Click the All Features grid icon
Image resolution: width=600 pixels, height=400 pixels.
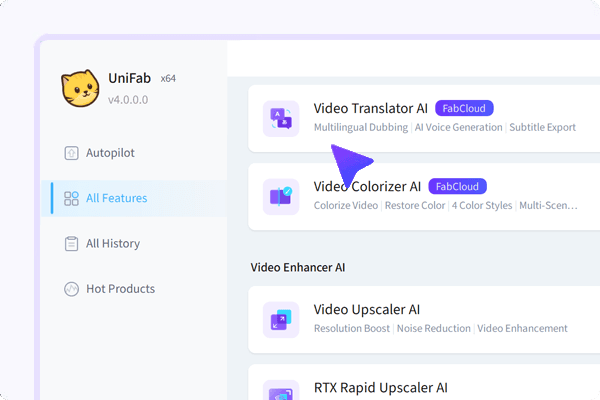(71, 198)
